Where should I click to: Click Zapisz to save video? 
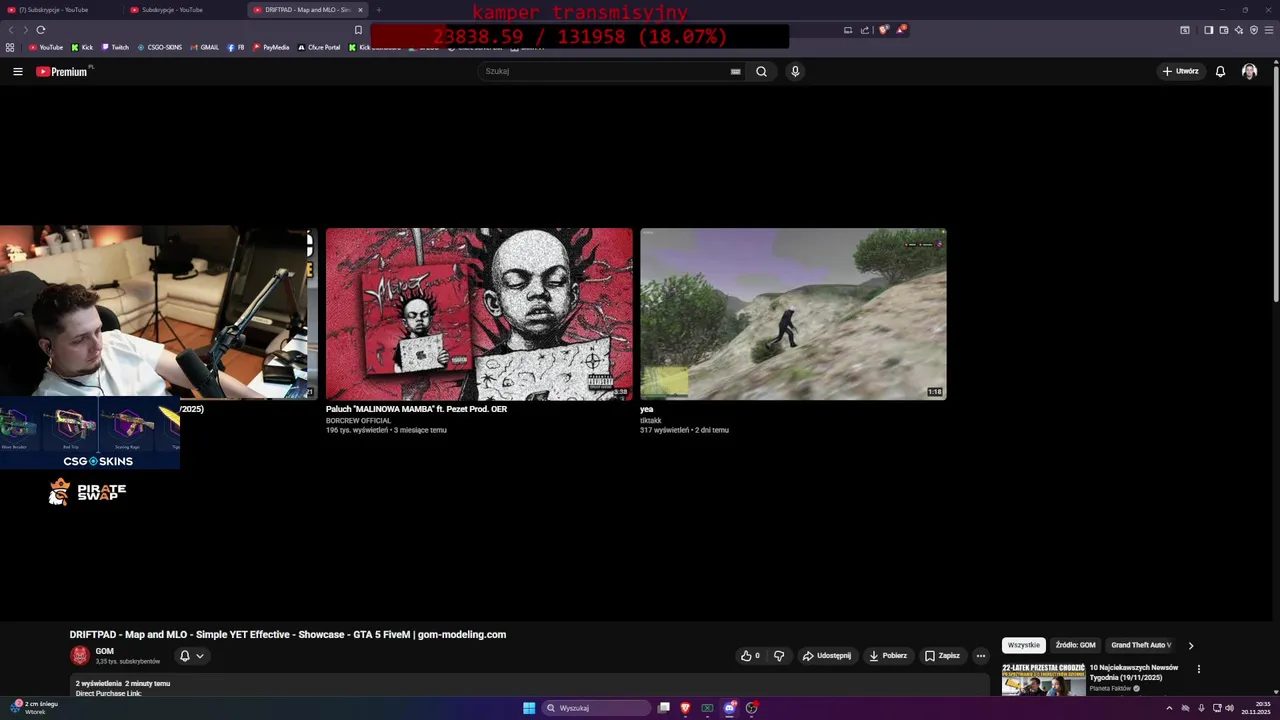[942, 656]
